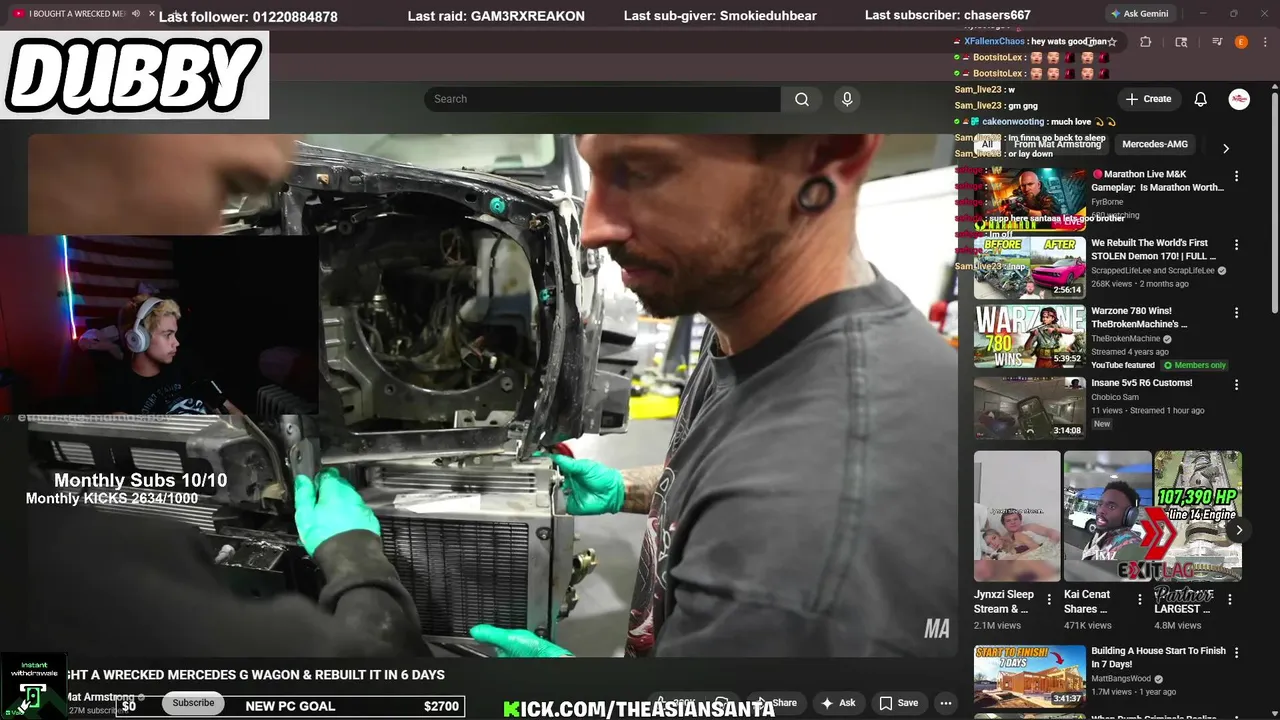This screenshot has width=1280, height=720.
Task: Open the Chrome extensions puzzle icon
Action: pyautogui.click(x=1146, y=42)
